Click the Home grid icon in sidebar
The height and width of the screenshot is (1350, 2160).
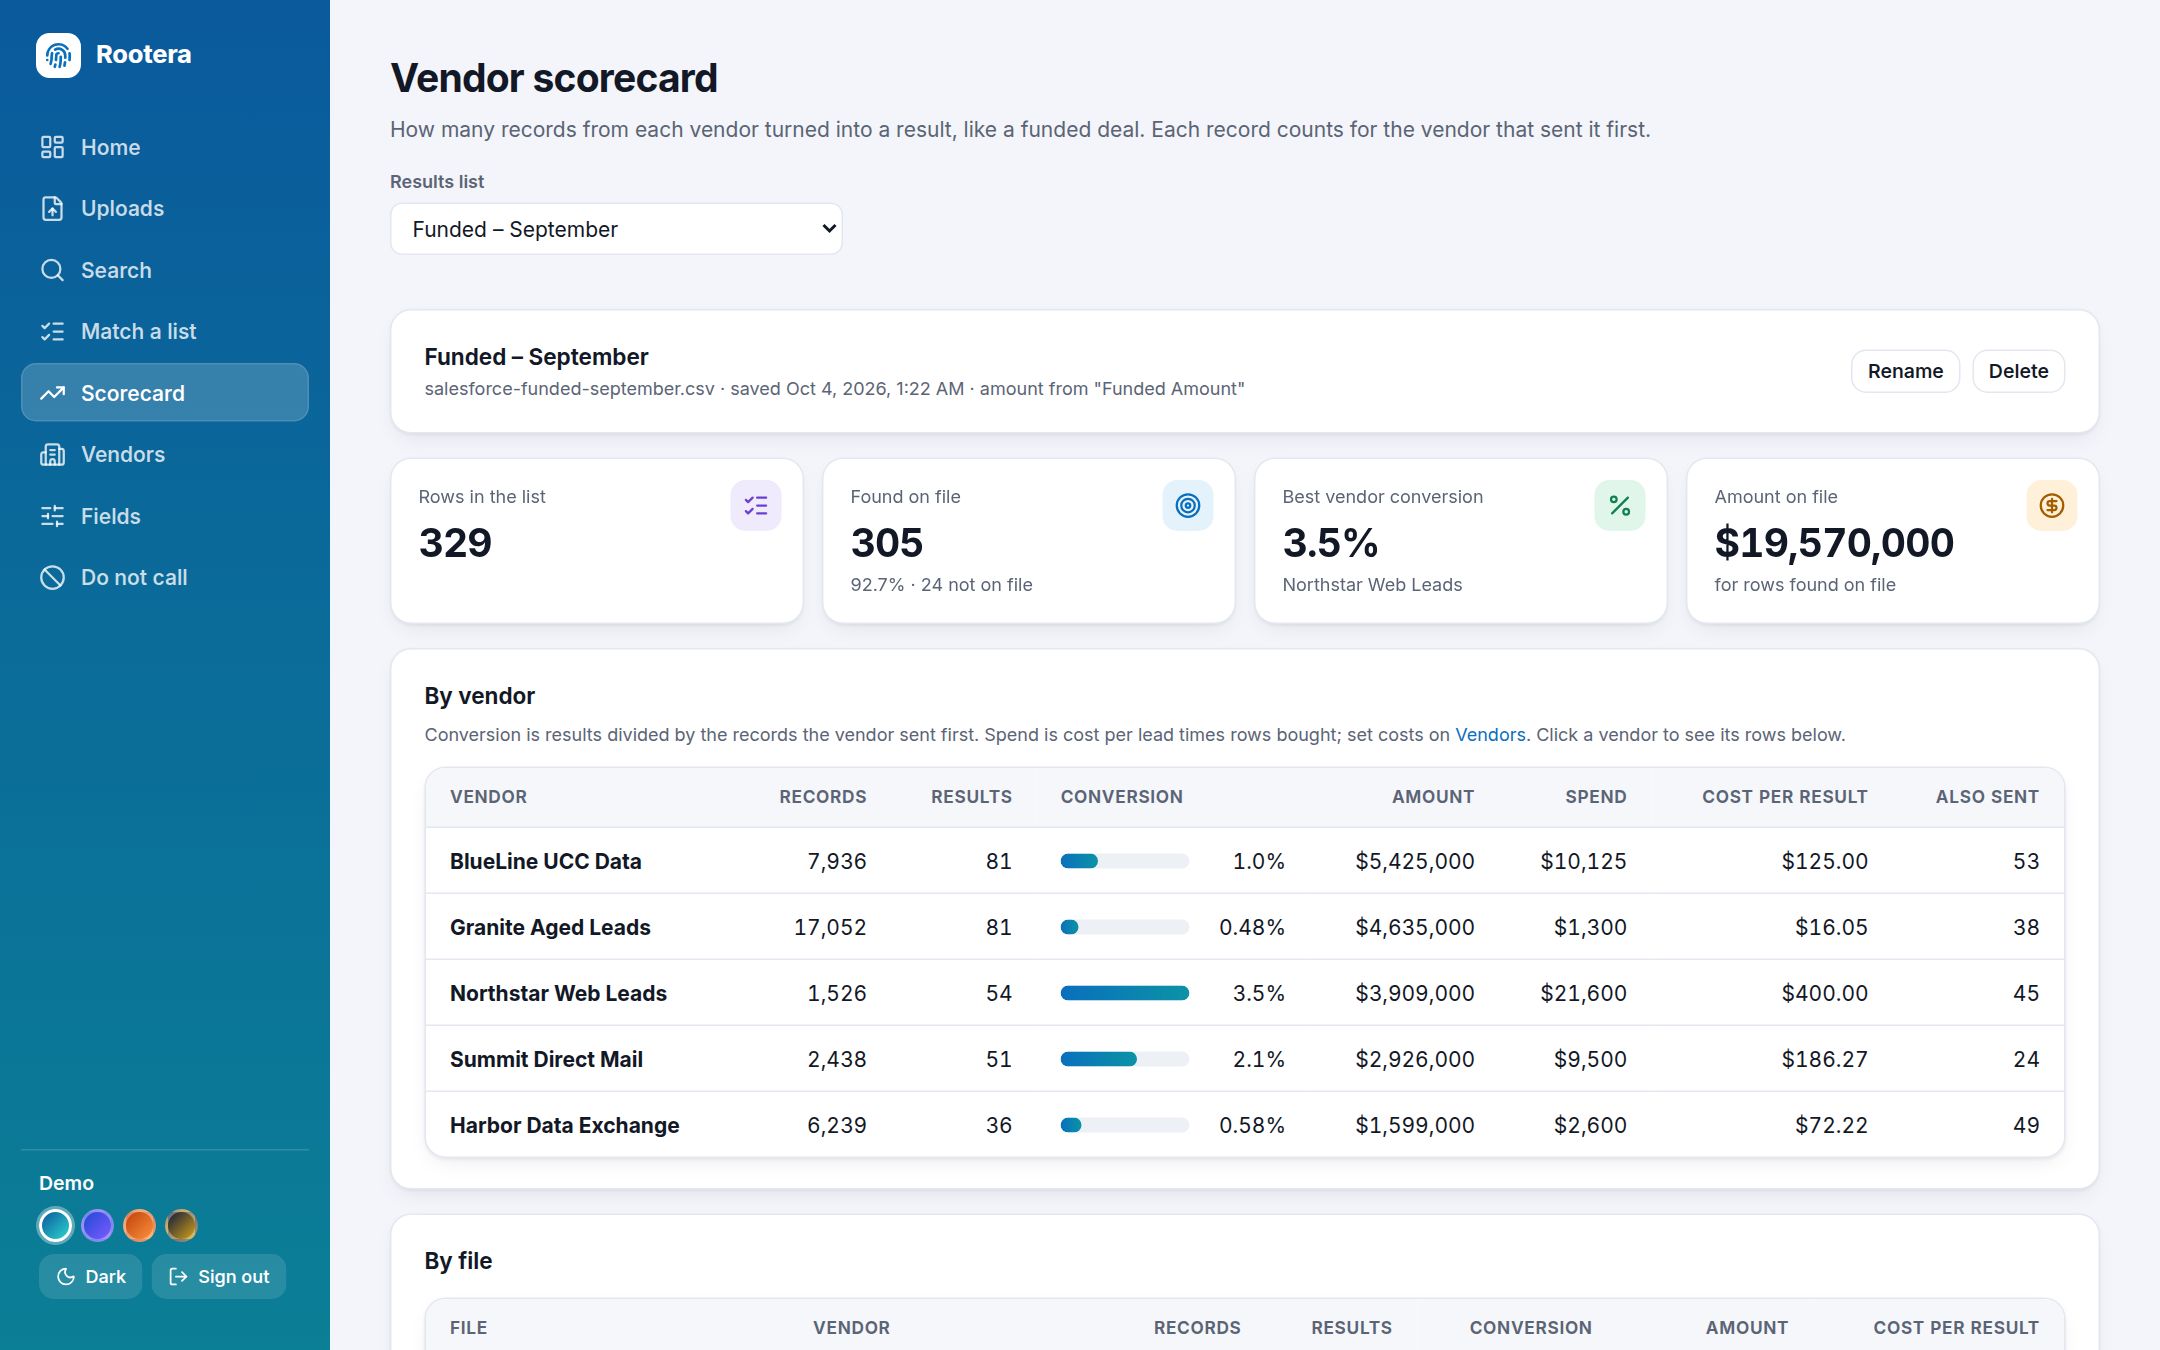[52, 147]
